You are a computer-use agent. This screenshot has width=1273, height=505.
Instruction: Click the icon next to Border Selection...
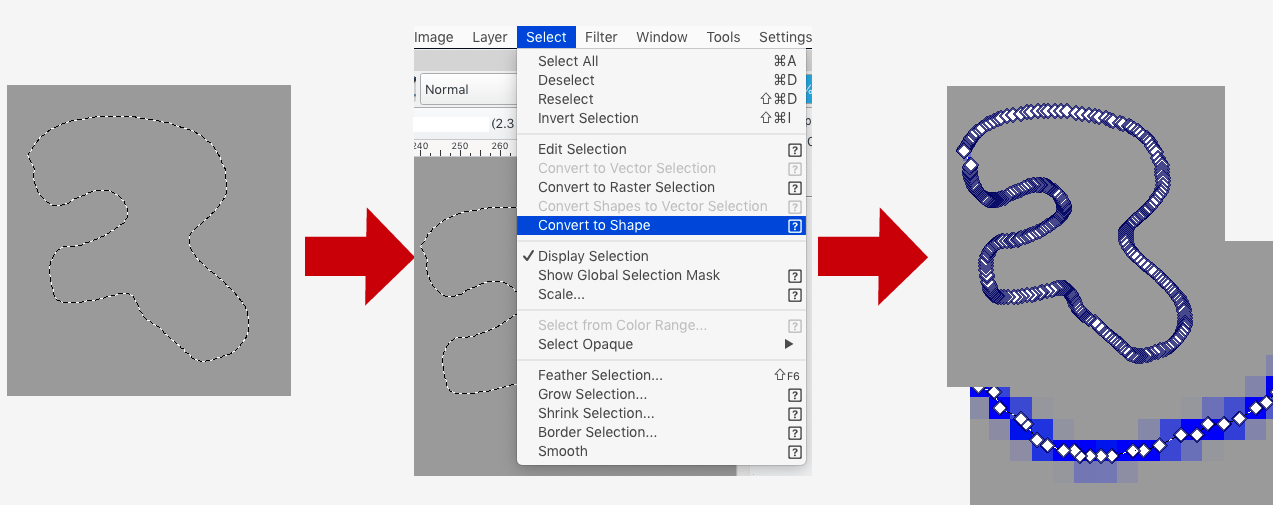tap(795, 433)
